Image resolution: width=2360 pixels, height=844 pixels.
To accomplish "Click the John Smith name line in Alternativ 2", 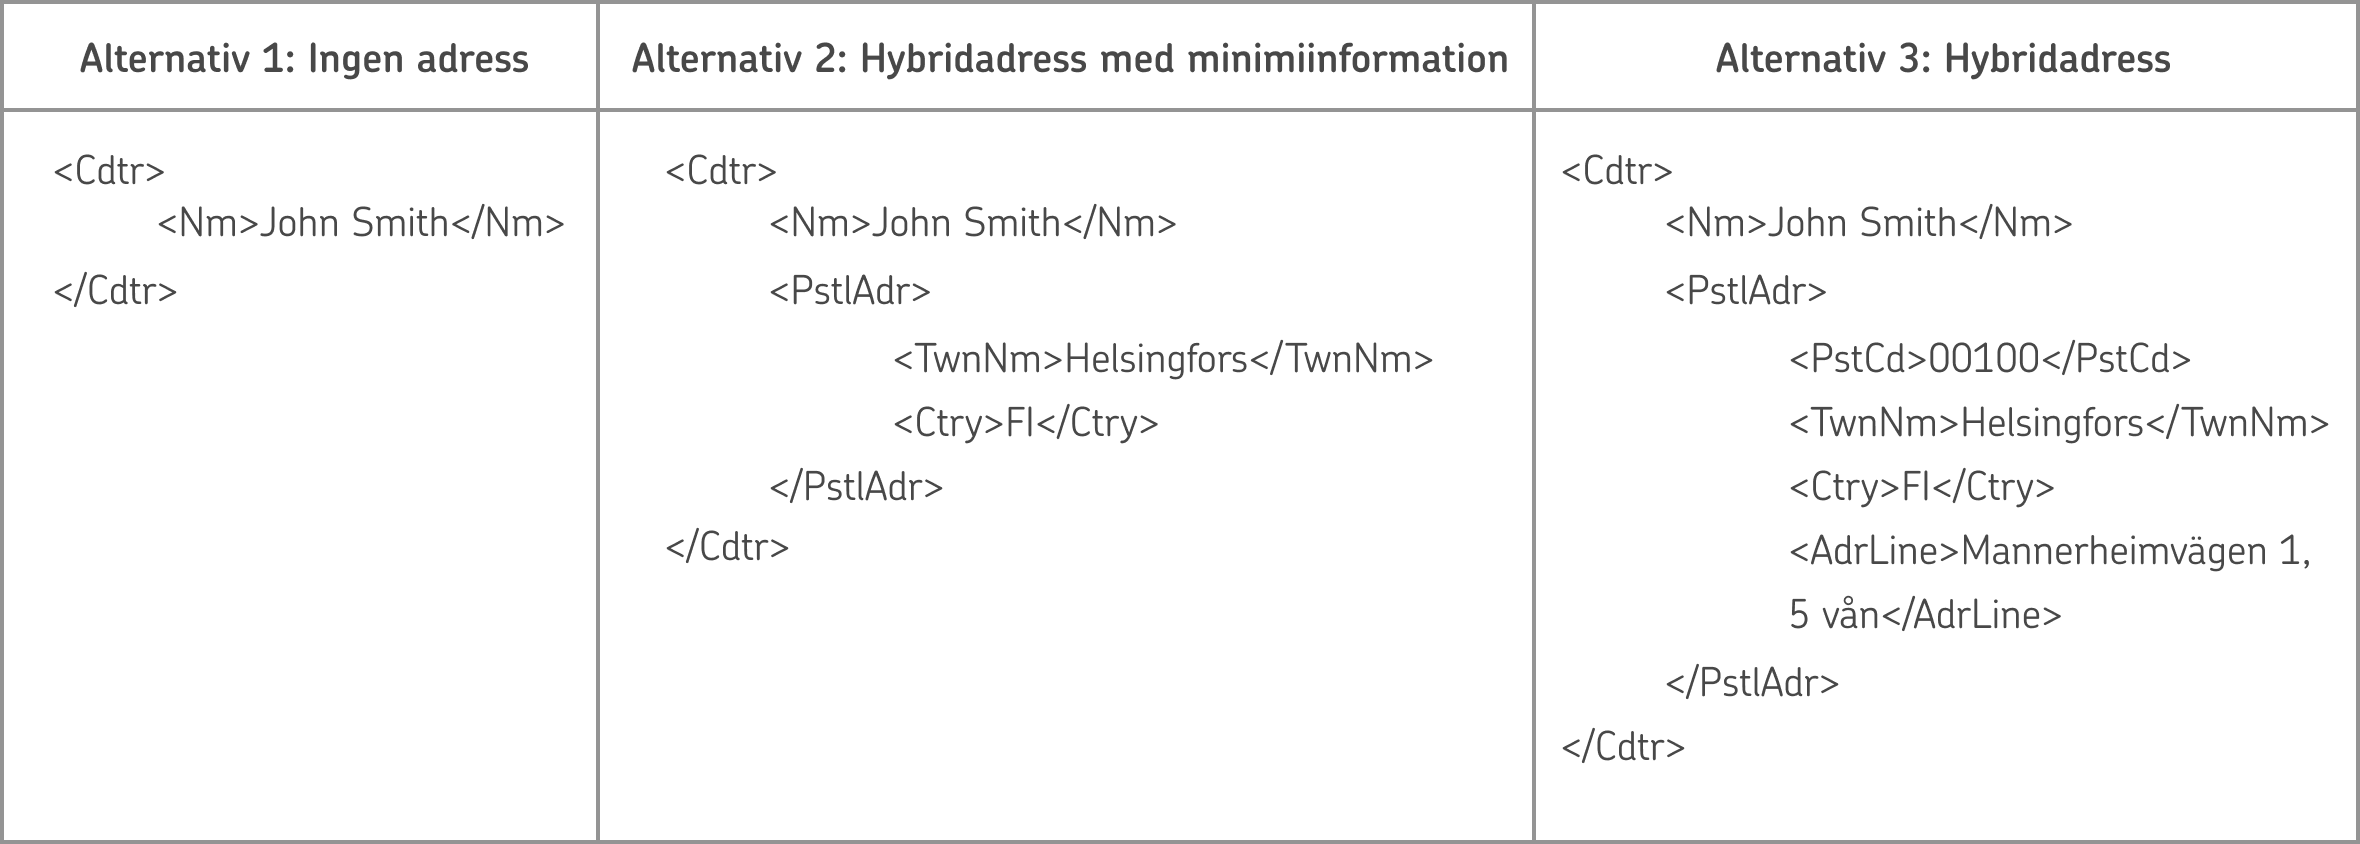I will pyautogui.click(x=973, y=223).
